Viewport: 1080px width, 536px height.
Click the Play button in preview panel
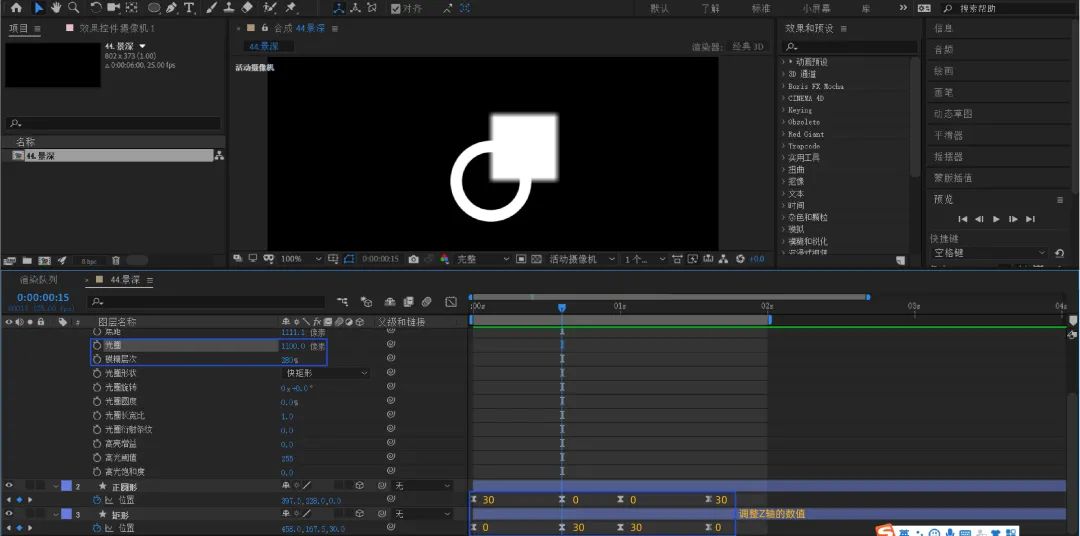tap(996, 219)
